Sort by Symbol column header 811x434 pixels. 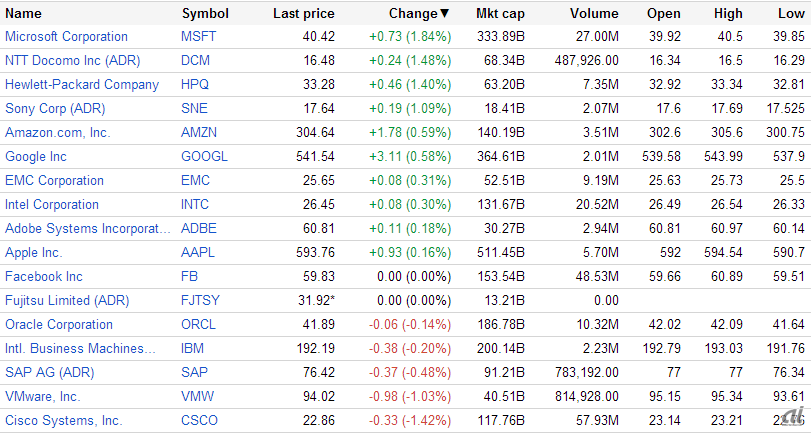click(x=205, y=14)
